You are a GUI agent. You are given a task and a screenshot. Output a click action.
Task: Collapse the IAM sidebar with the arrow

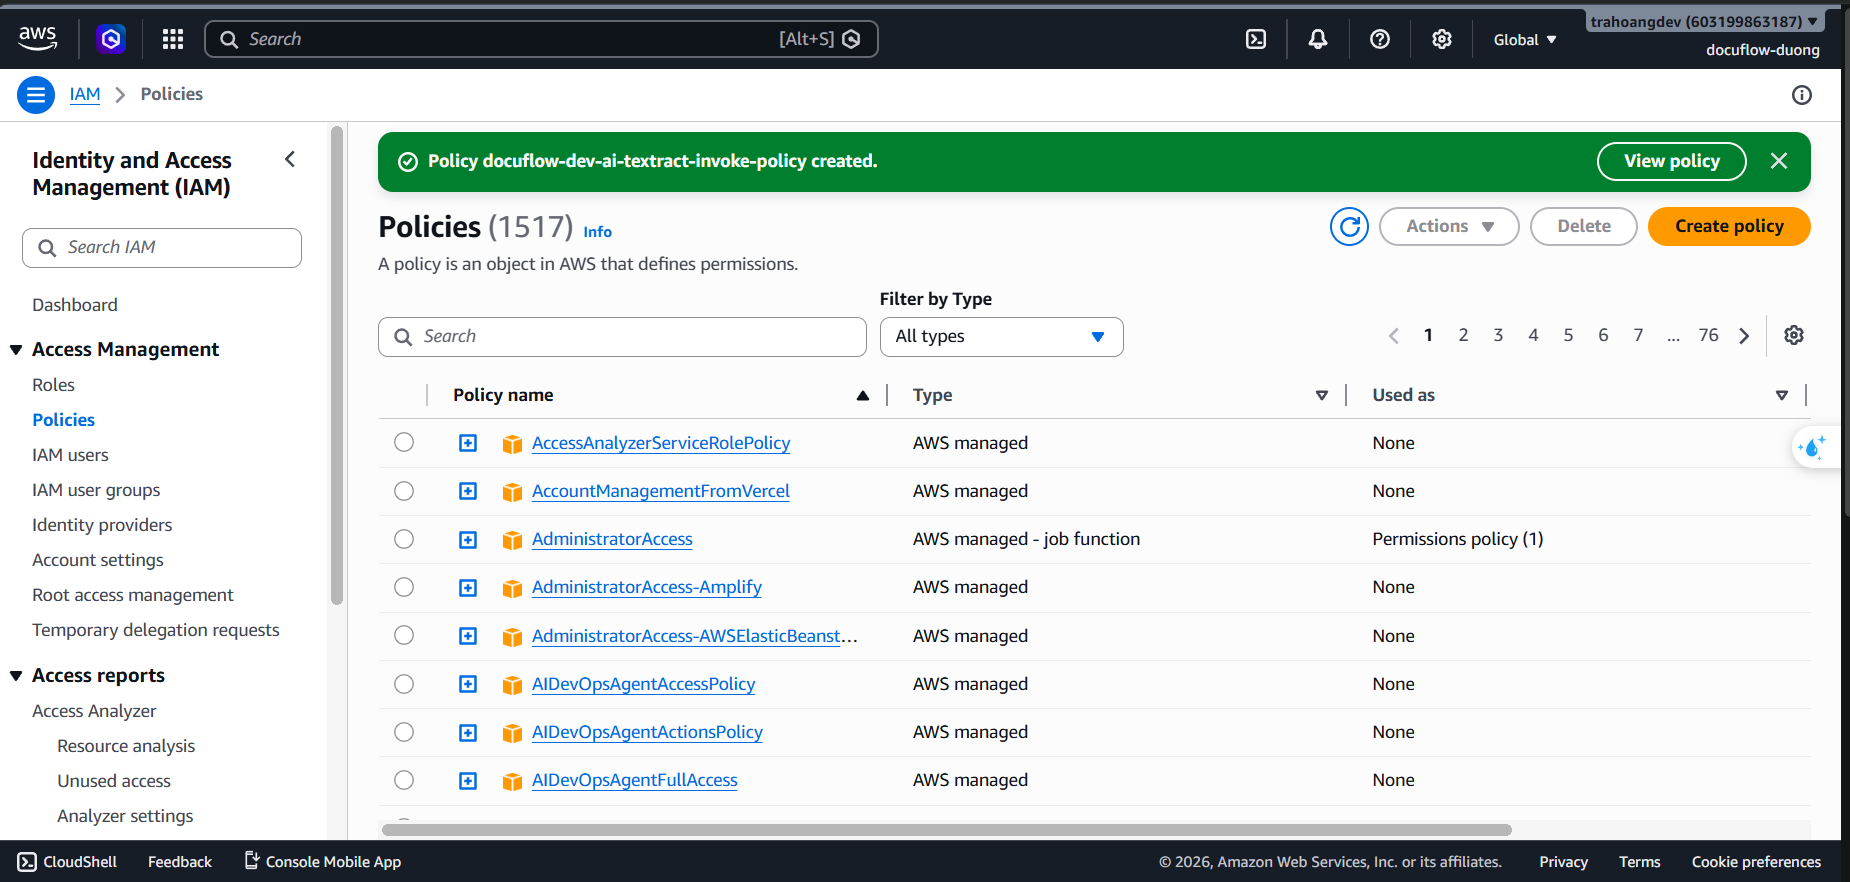[290, 159]
